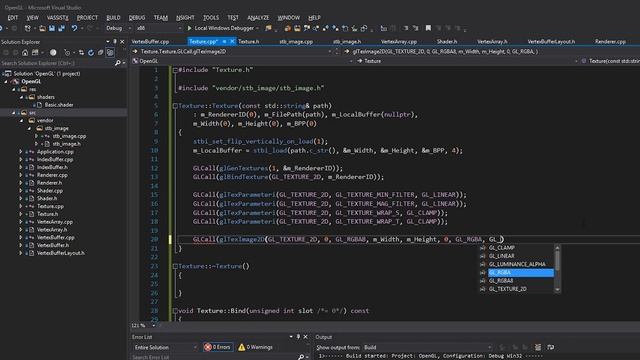640x360 pixels.
Task: Click the autocomplete list scrollbar
Action: pos(558,268)
